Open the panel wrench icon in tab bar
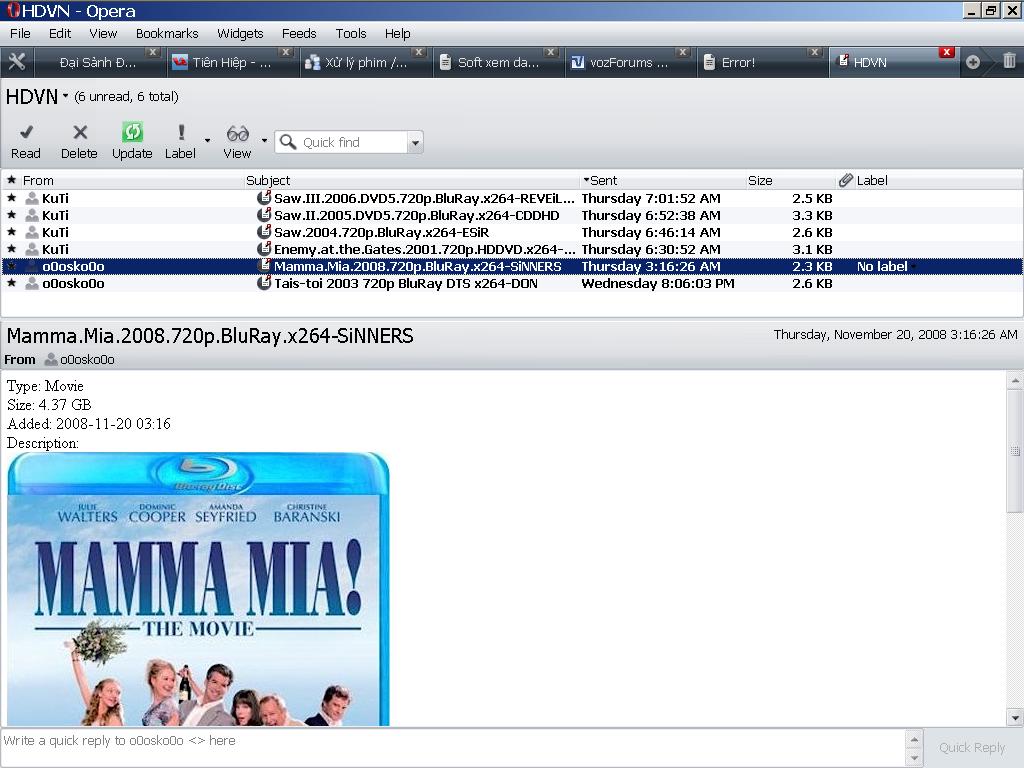 [17, 62]
